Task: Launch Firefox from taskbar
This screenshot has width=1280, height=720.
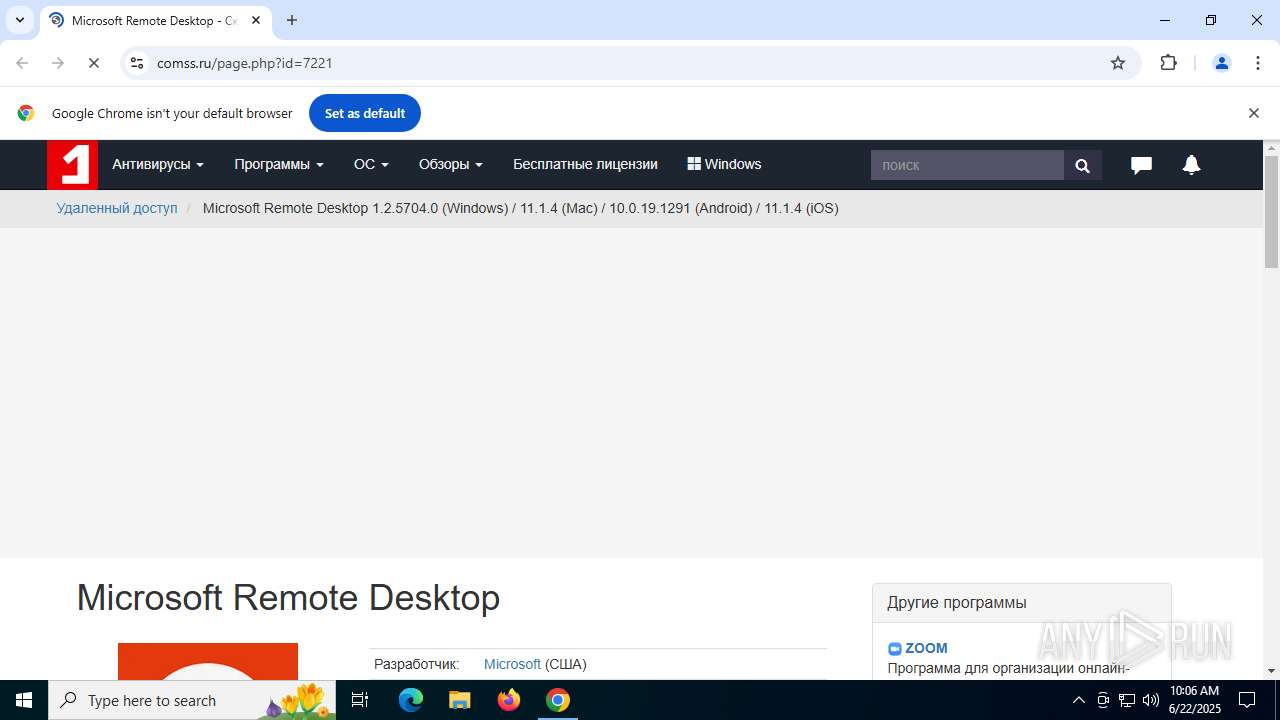Action: coord(509,700)
